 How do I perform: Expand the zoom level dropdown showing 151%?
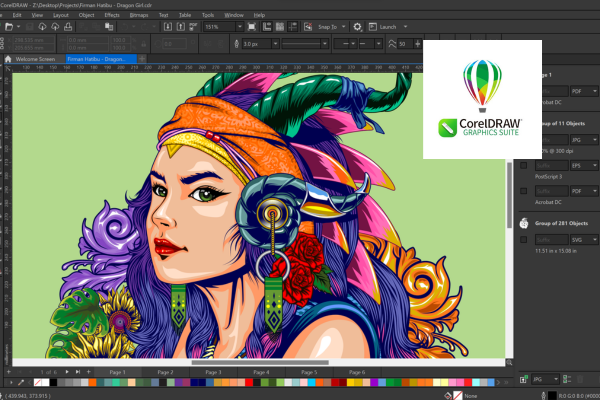click(240, 27)
